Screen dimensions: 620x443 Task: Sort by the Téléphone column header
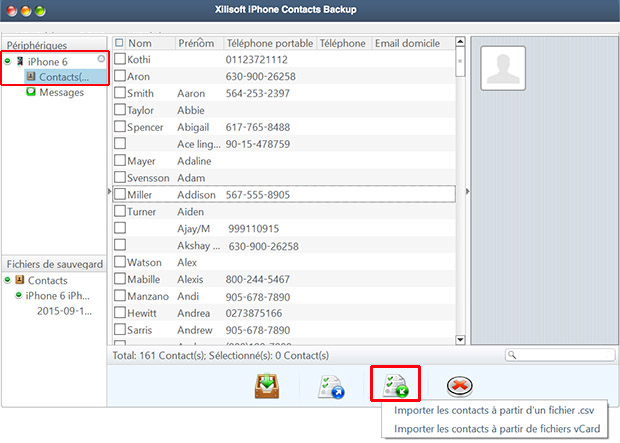point(342,43)
